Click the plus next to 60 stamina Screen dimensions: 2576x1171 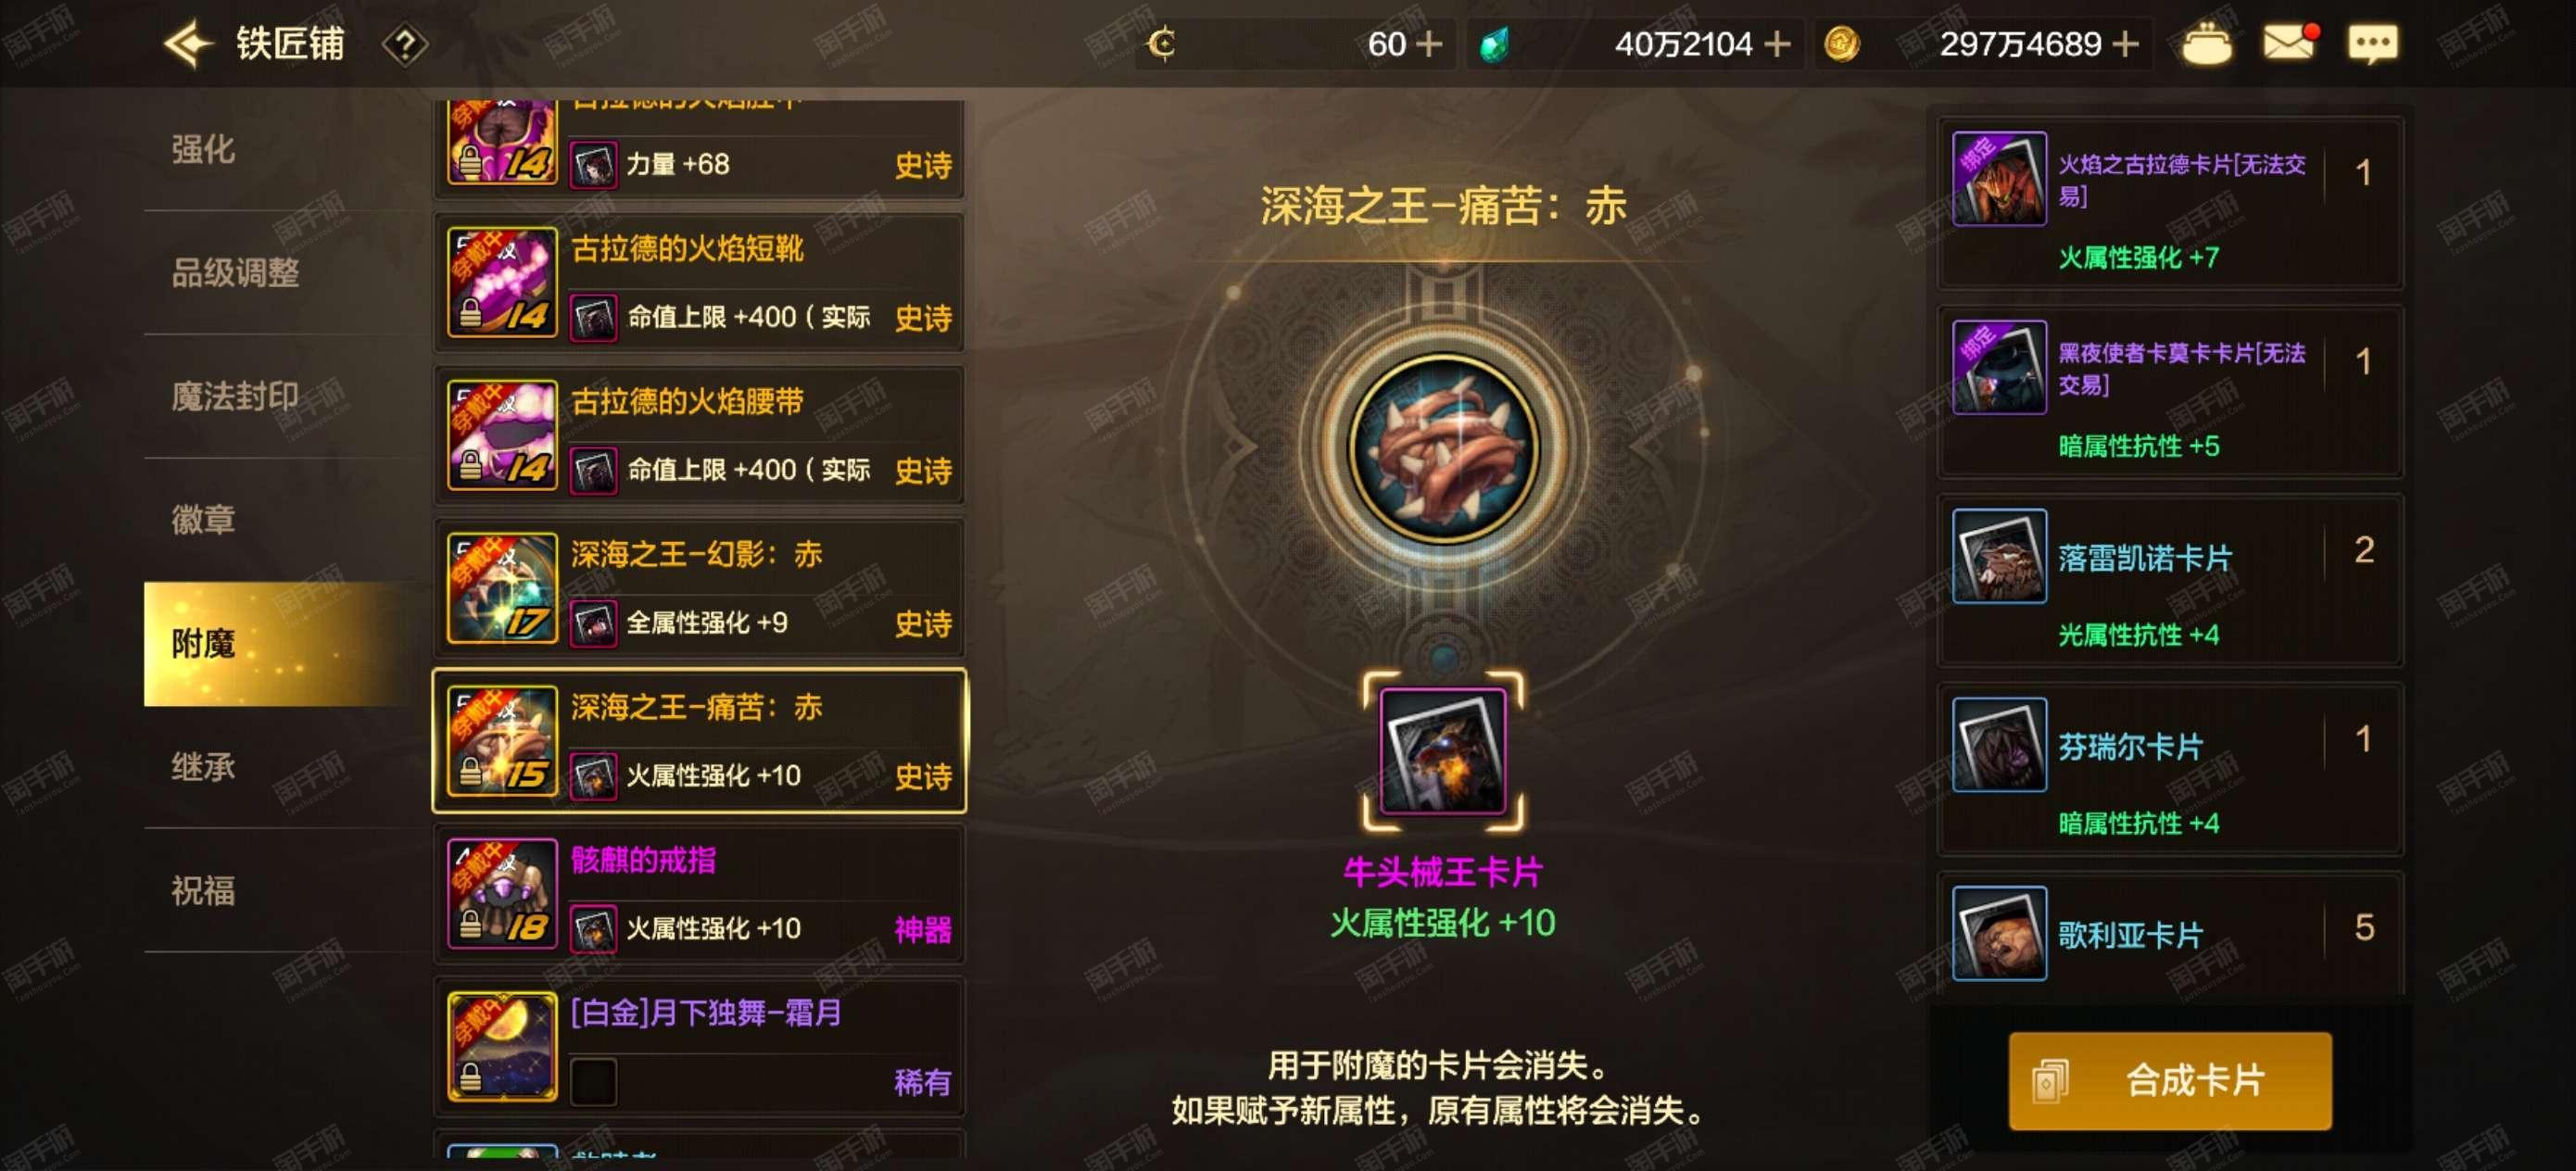tap(1430, 44)
